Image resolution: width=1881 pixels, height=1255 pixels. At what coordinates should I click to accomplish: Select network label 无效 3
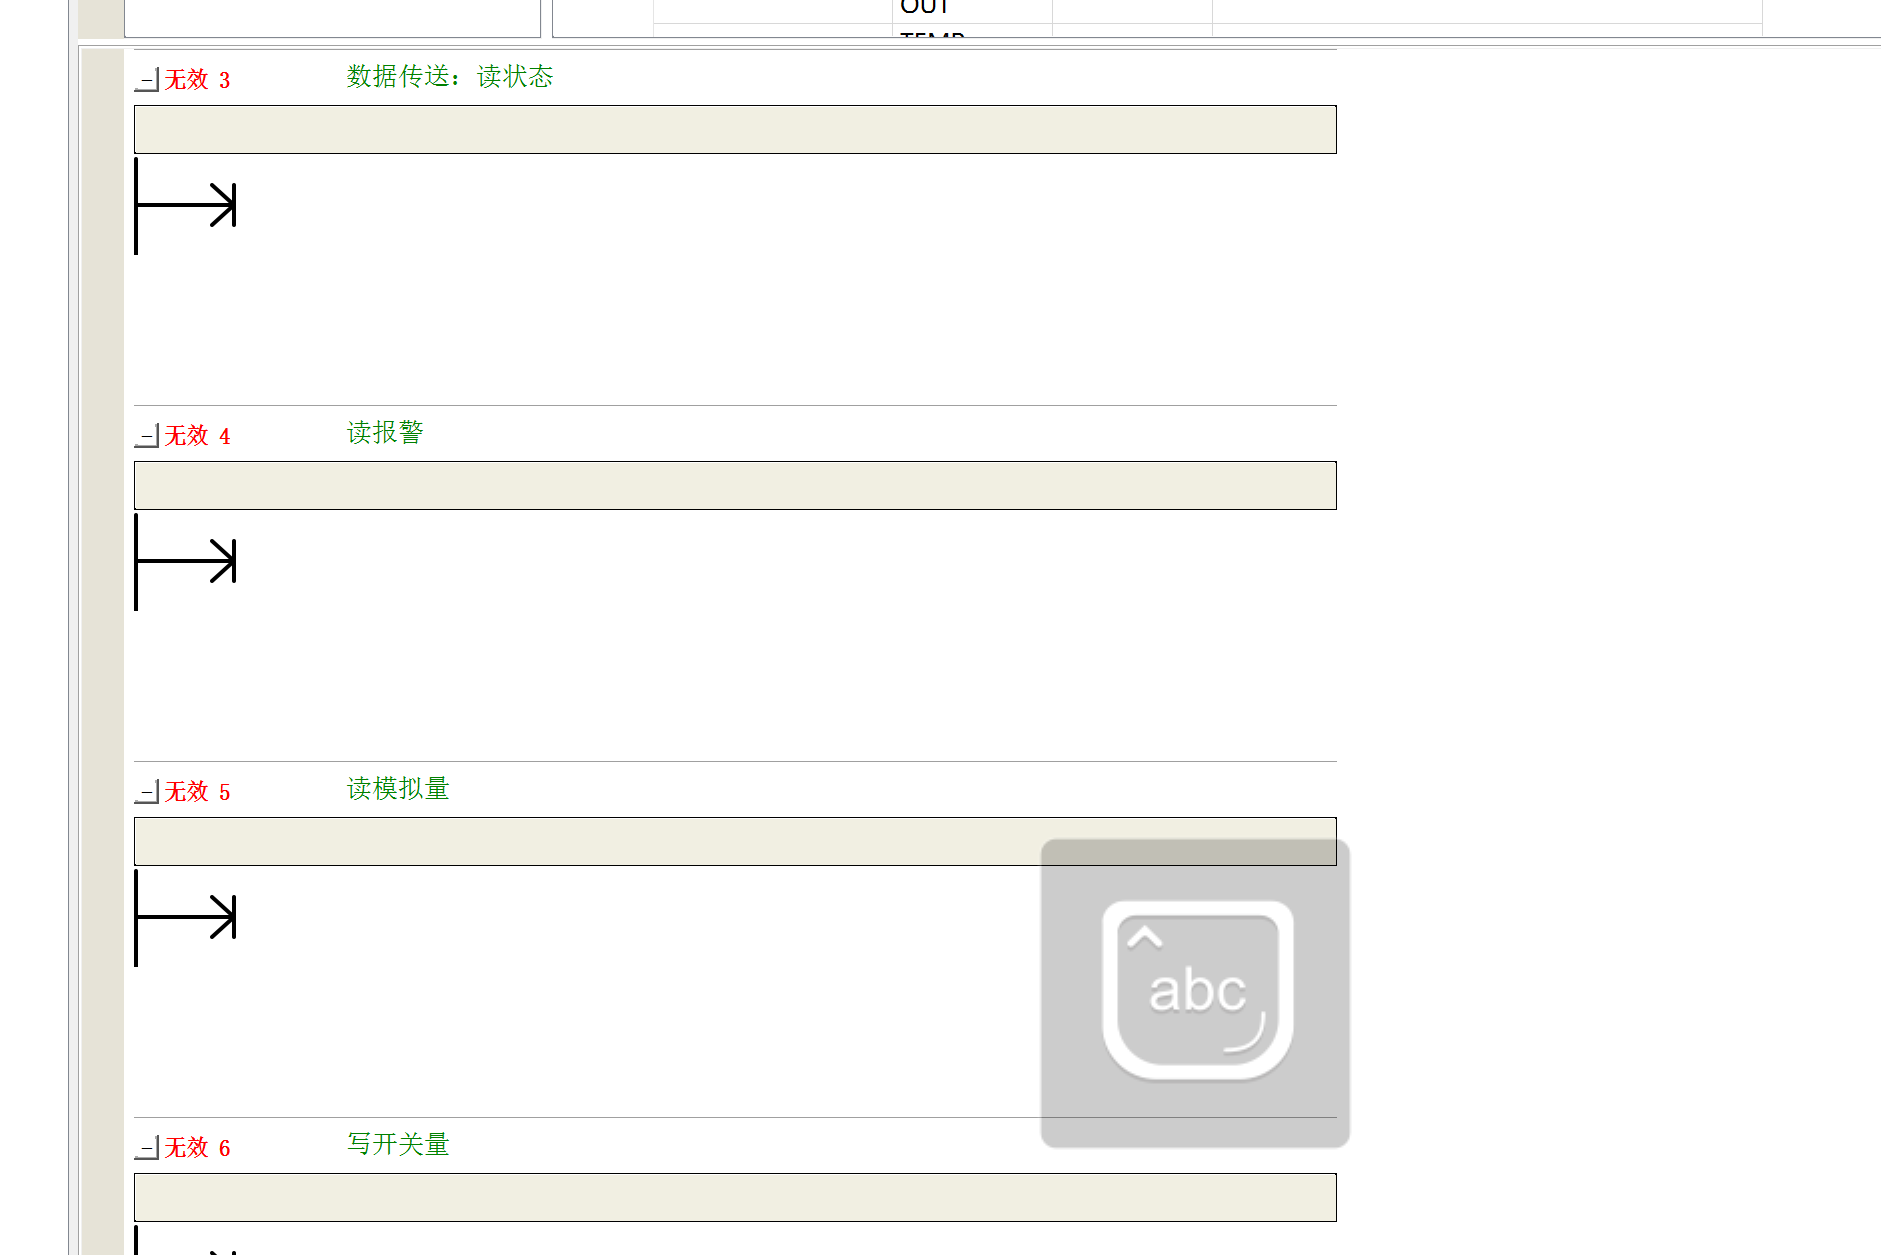coord(197,80)
